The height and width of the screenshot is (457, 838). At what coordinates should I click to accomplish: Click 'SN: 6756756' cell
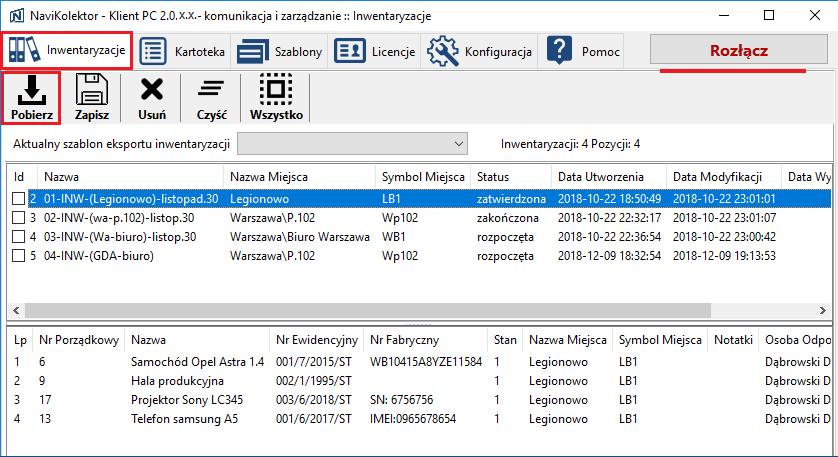pos(401,400)
